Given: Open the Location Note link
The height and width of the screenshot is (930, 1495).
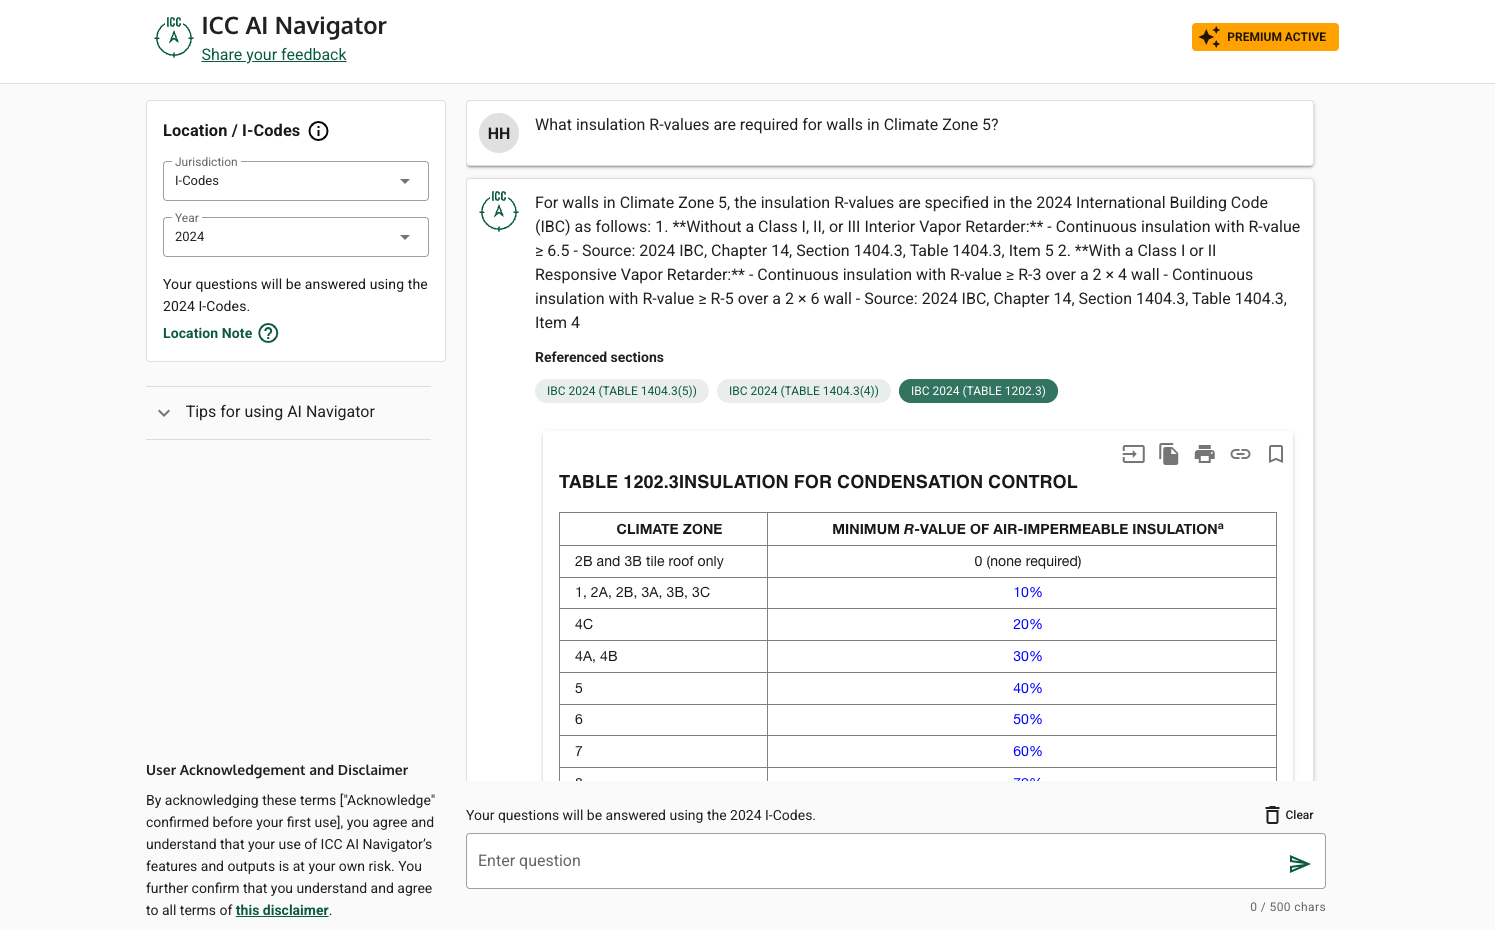Looking at the screenshot, I should [x=208, y=333].
